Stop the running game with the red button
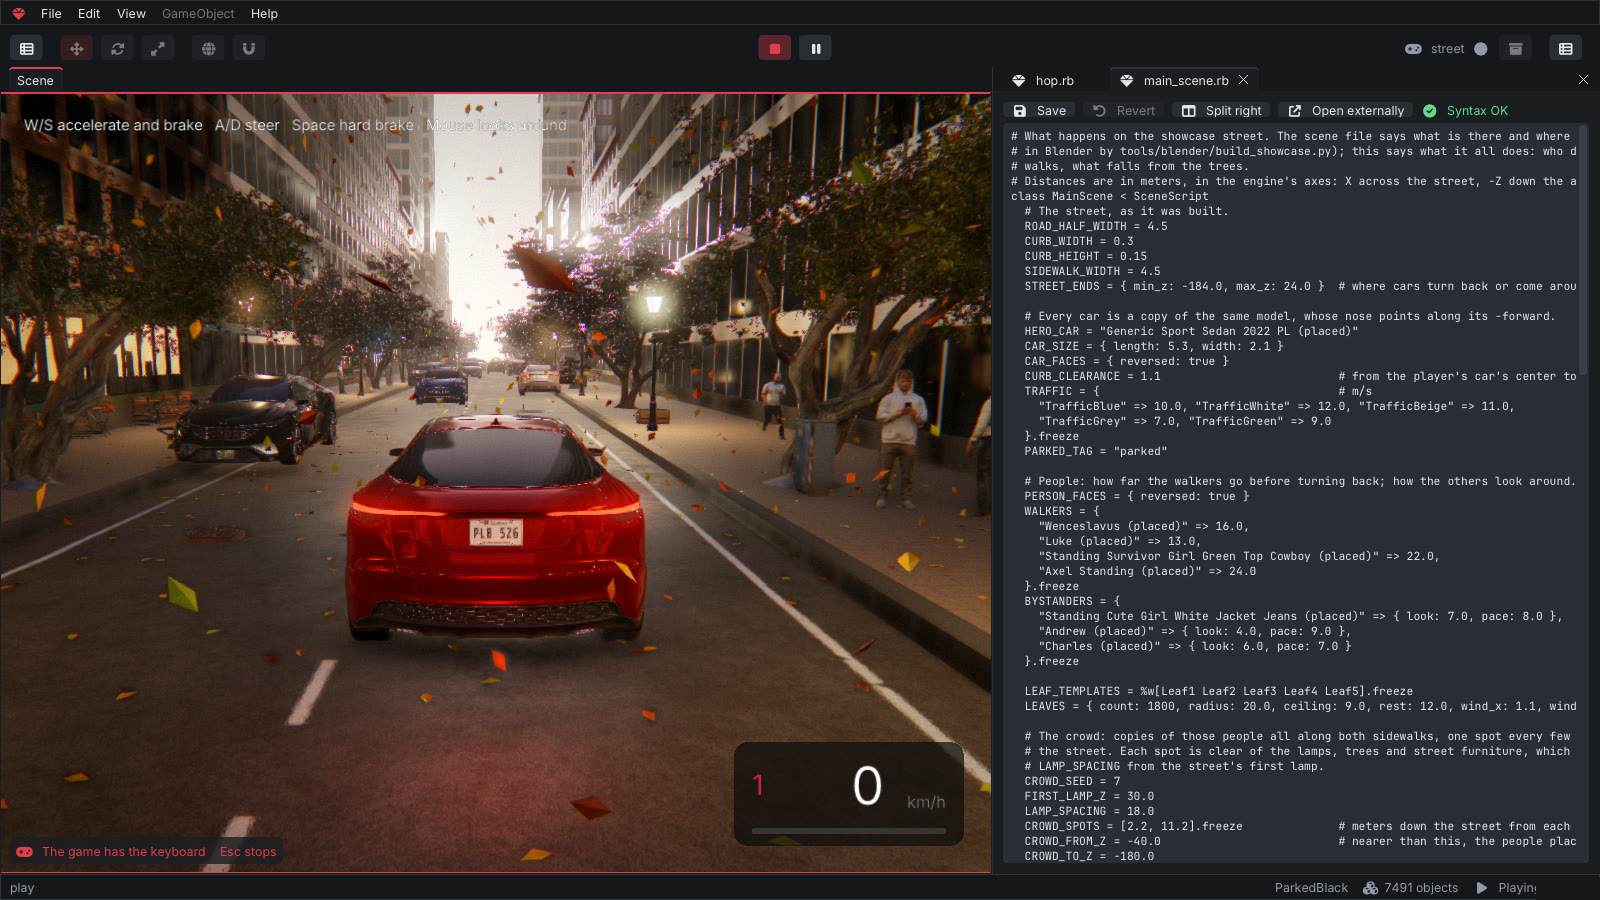This screenshot has width=1600, height=900. 775,48
